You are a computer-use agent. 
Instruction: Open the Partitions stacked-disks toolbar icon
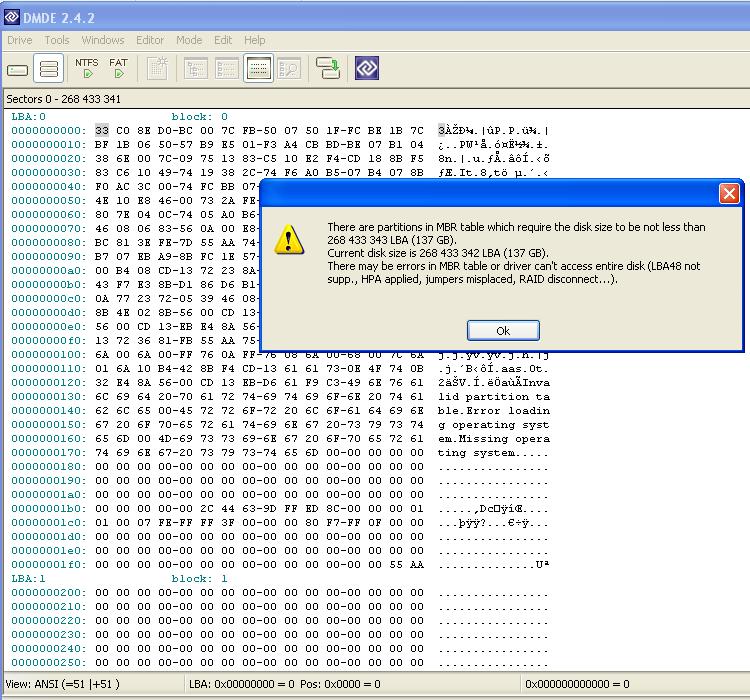click(x=49, y=69)
